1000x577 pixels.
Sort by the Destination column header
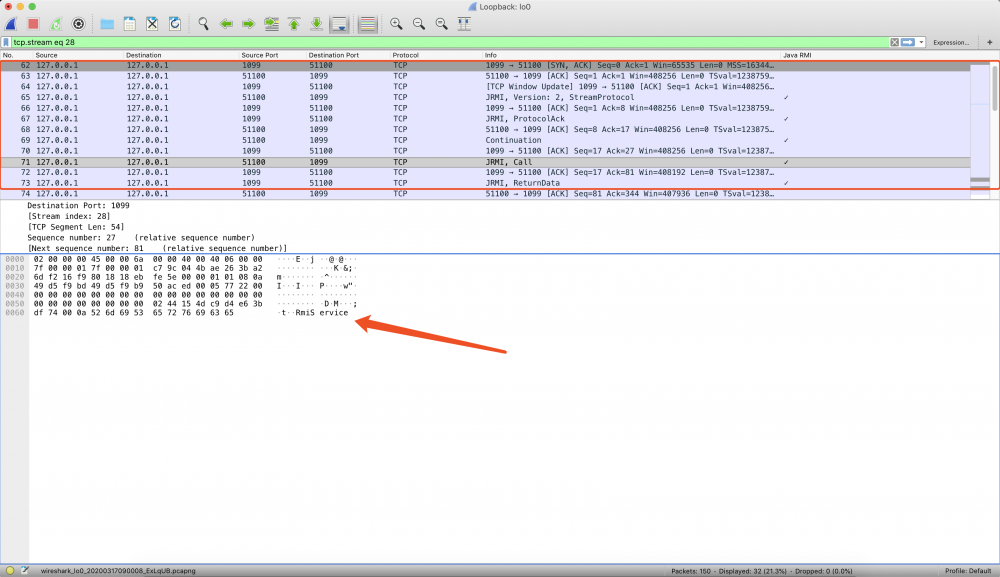pyautogui.click(x=181, y=55)
